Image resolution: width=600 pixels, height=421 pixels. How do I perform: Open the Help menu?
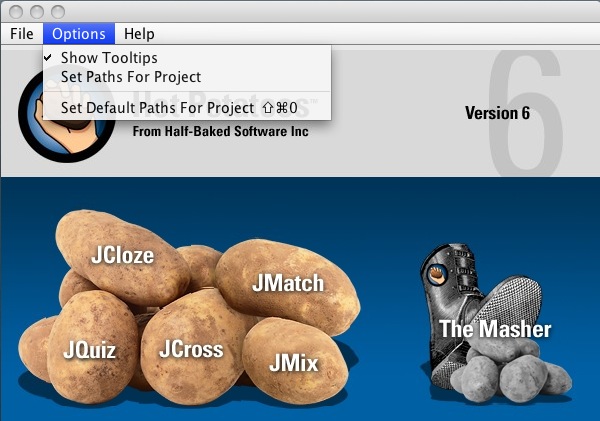click(139, 34)
